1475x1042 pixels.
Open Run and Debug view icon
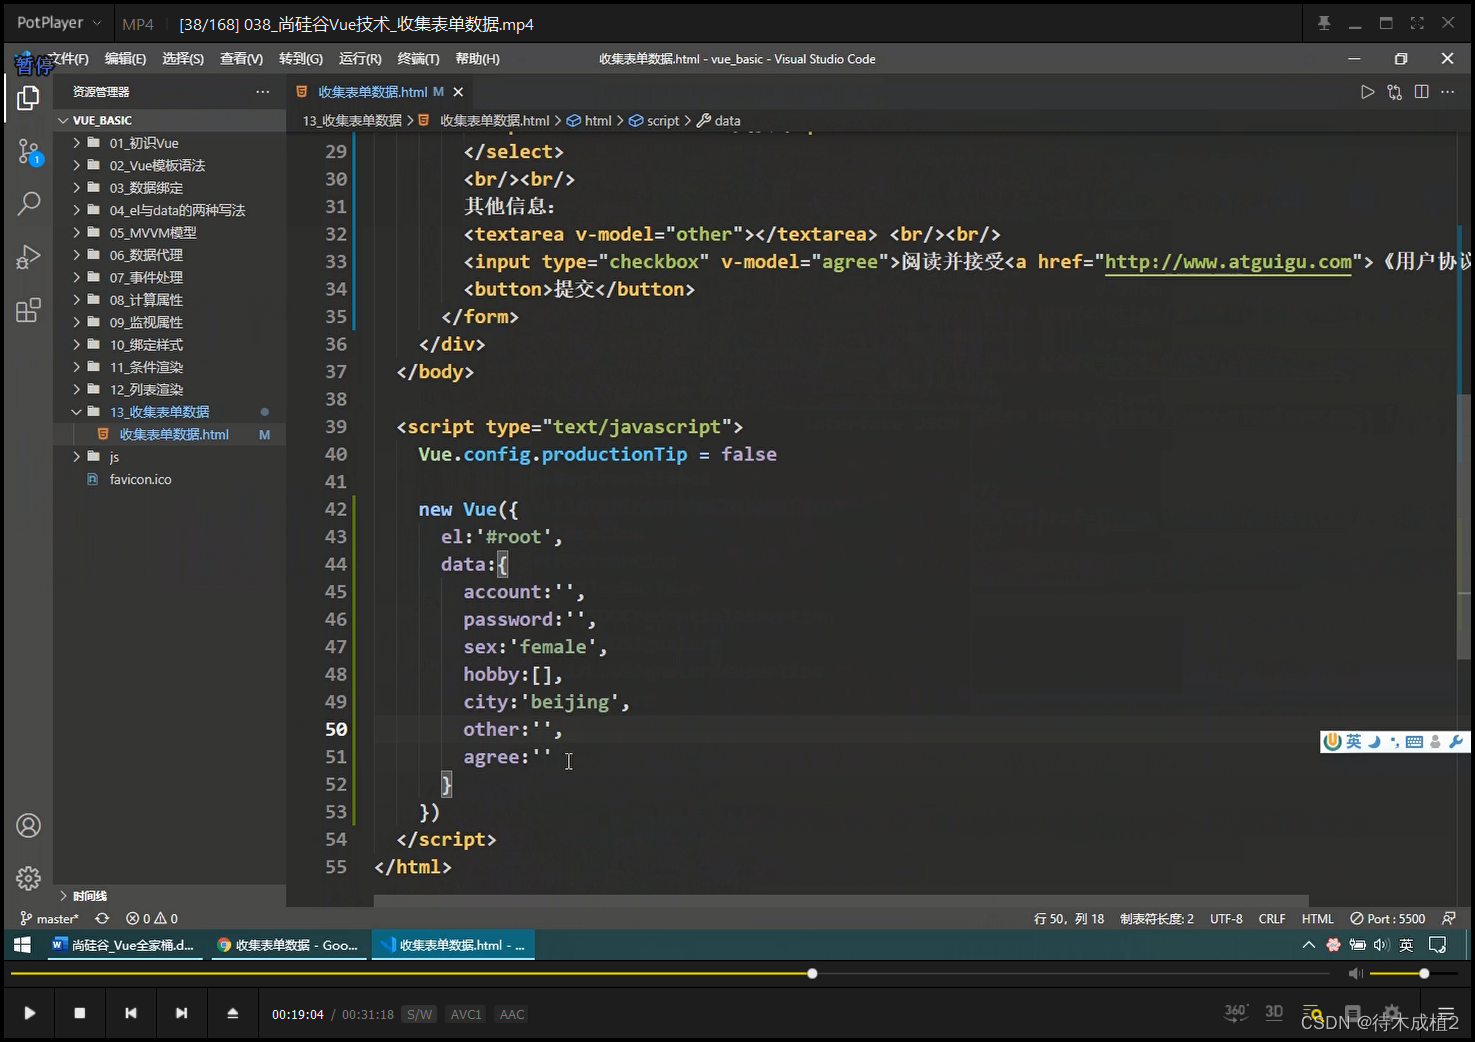pyautogui.click(x=28, y=257)
